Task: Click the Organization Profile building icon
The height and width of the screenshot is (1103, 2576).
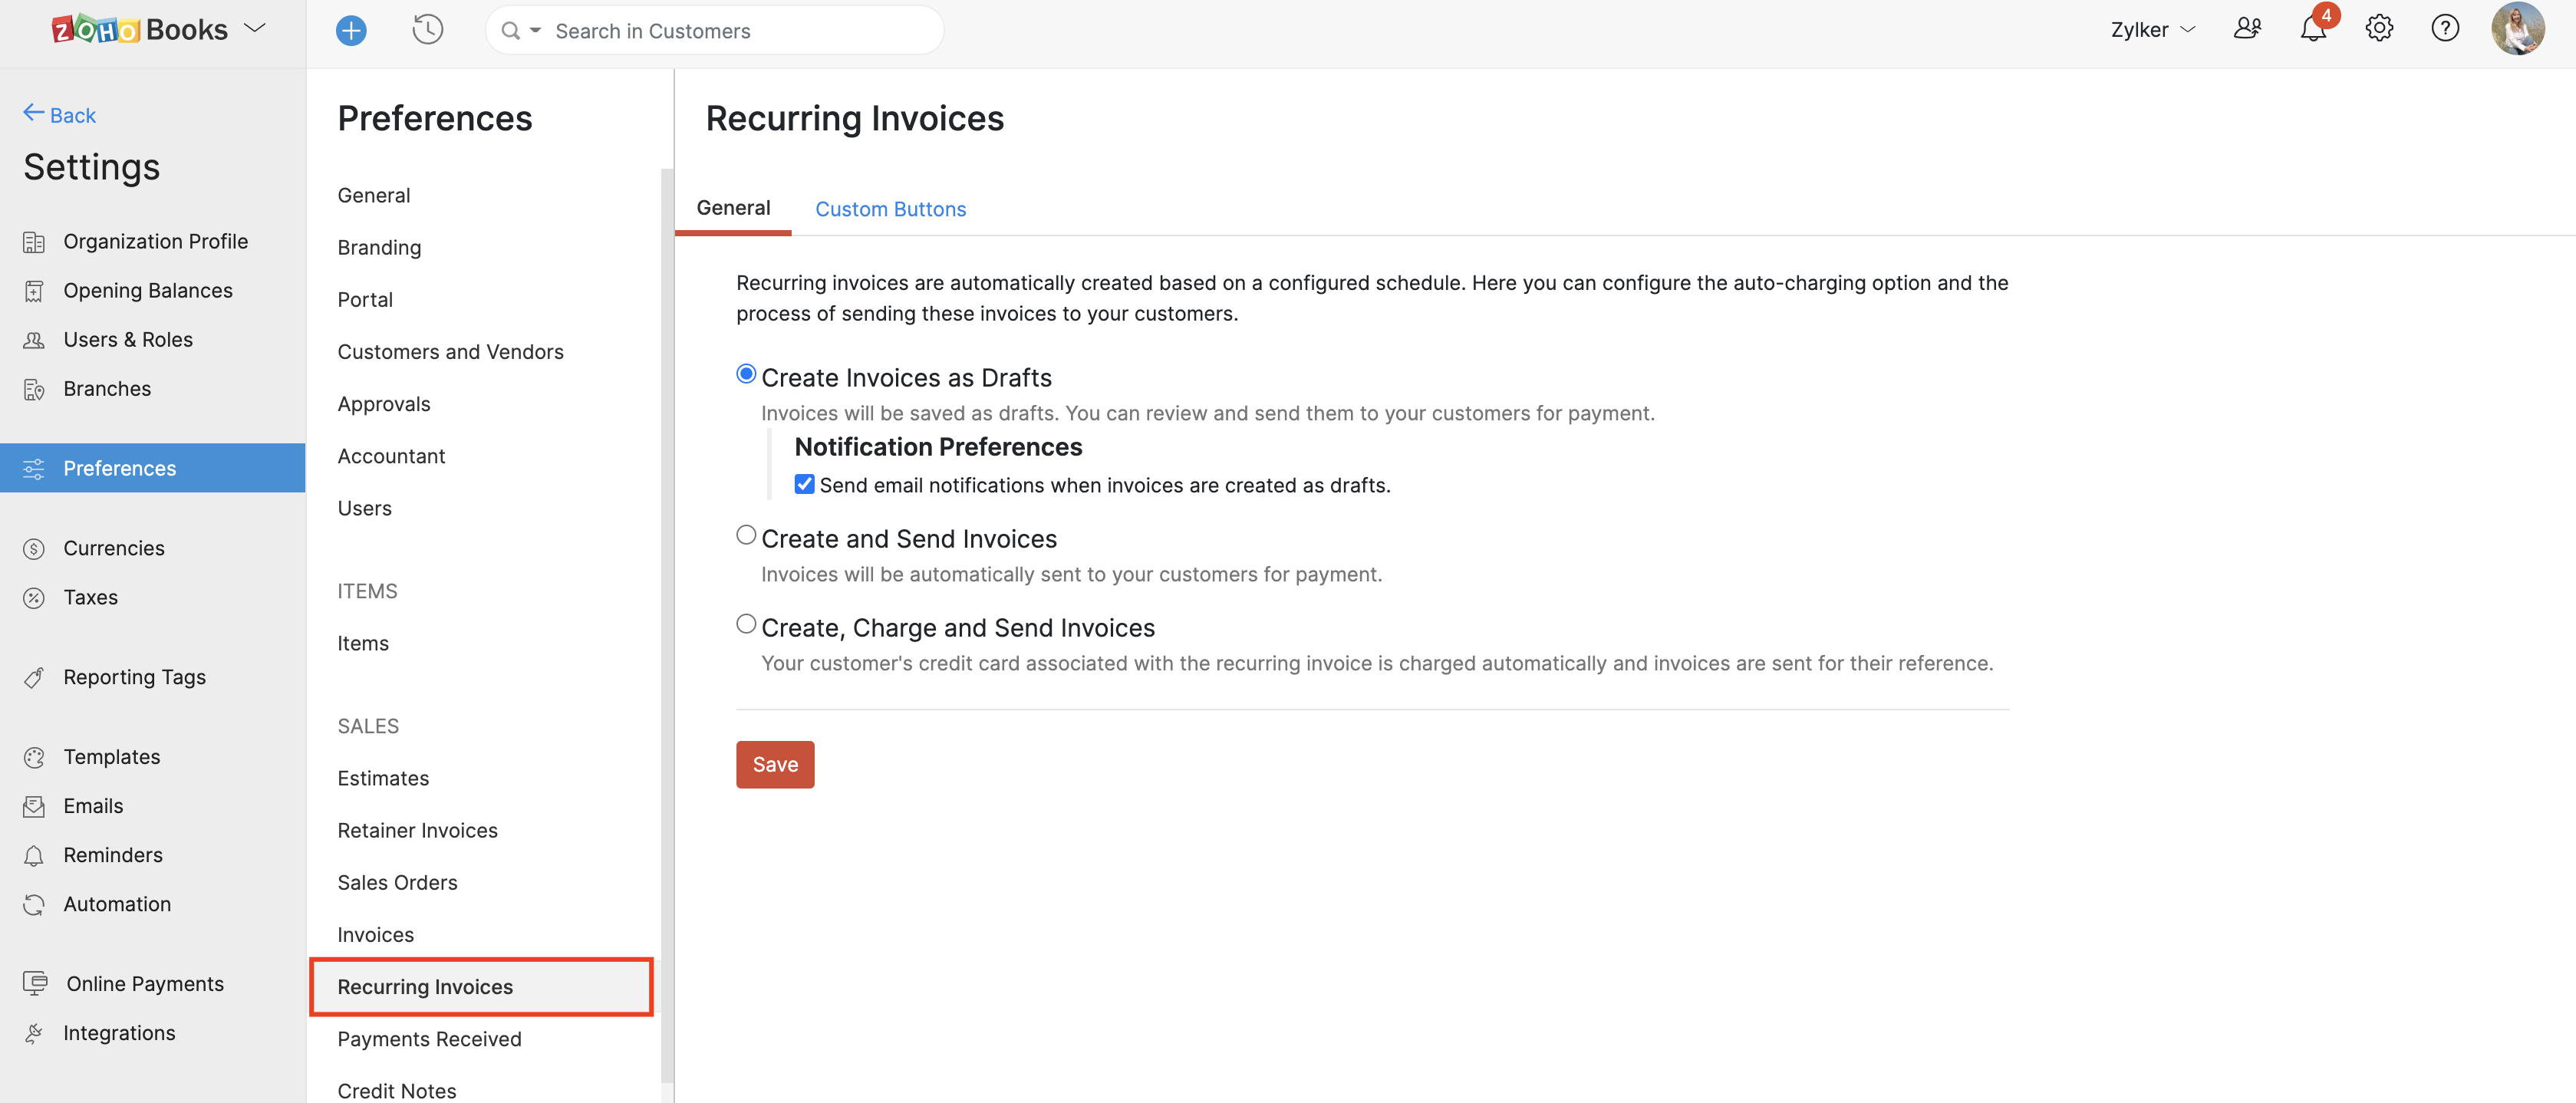Action: 34,242
